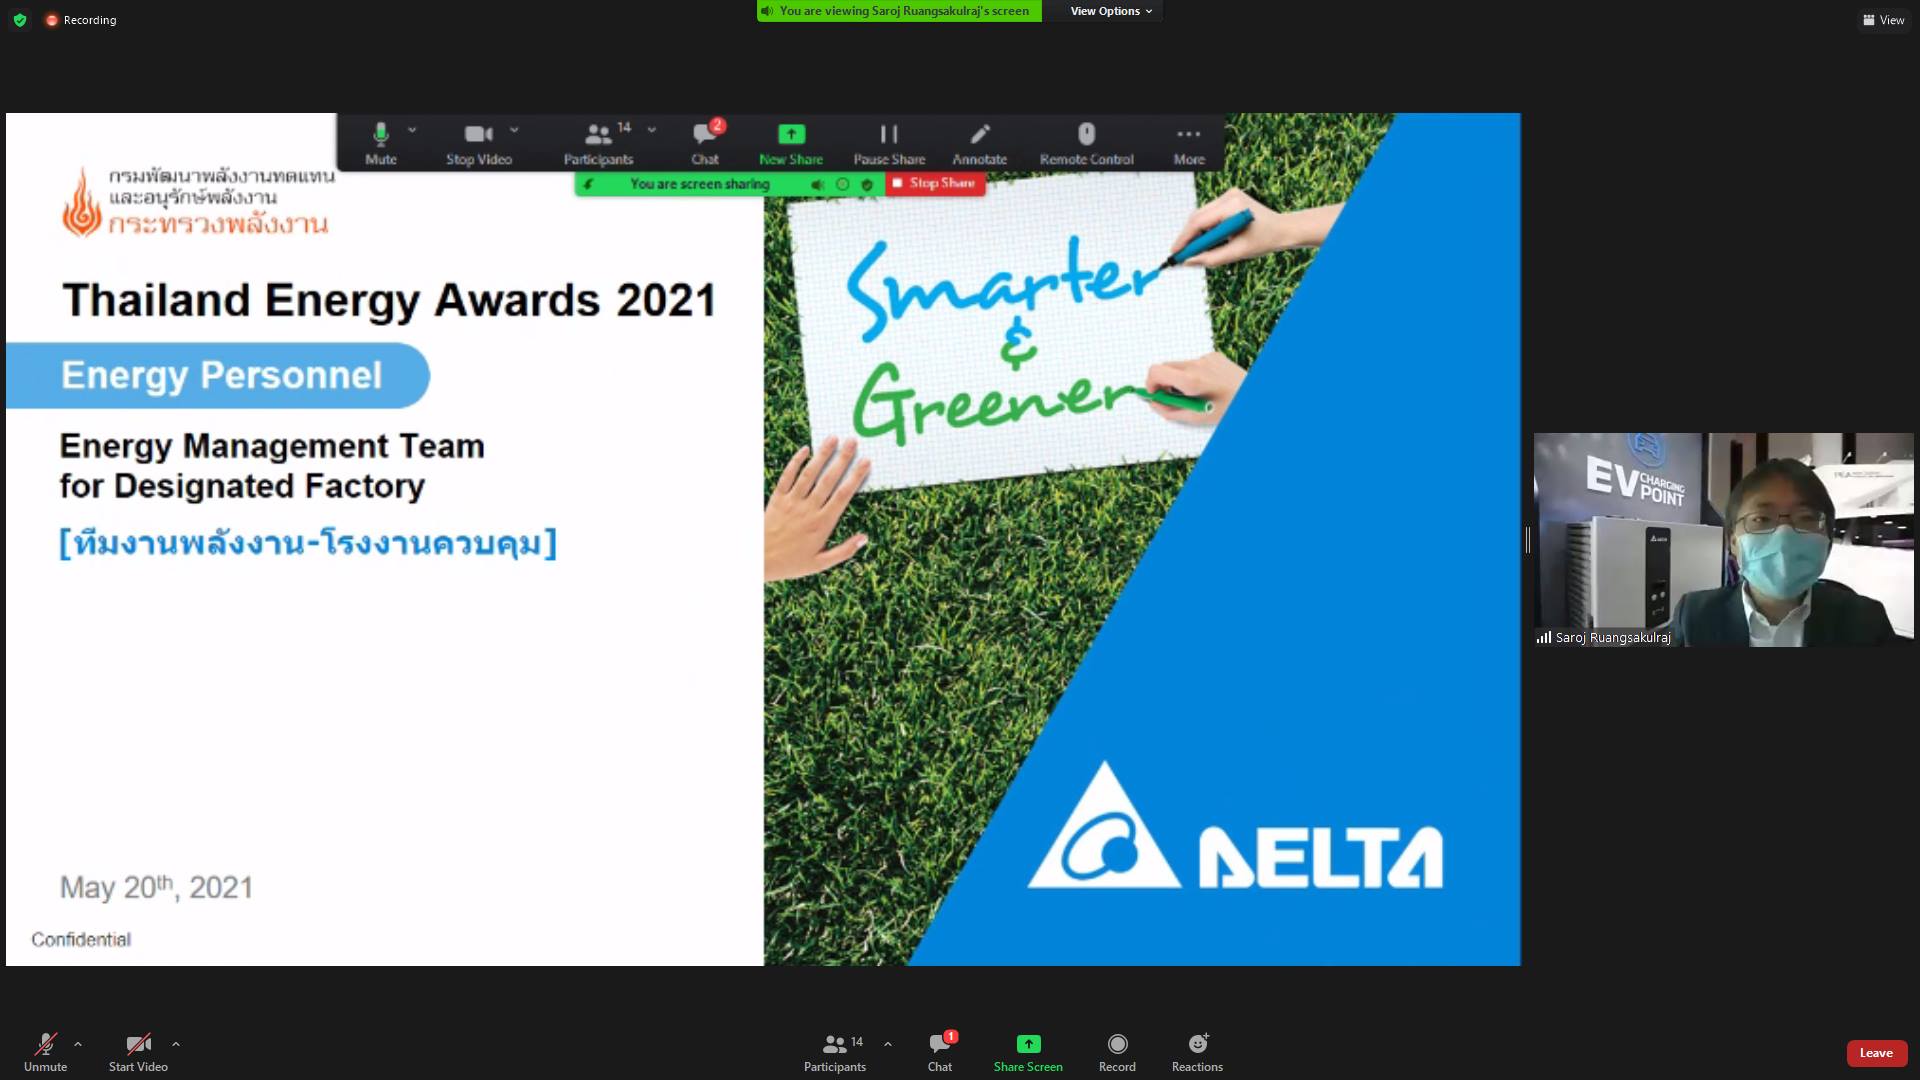Click 'You are viewing Saroj Ruangsakulraj's screen' banner

point(899,11)
